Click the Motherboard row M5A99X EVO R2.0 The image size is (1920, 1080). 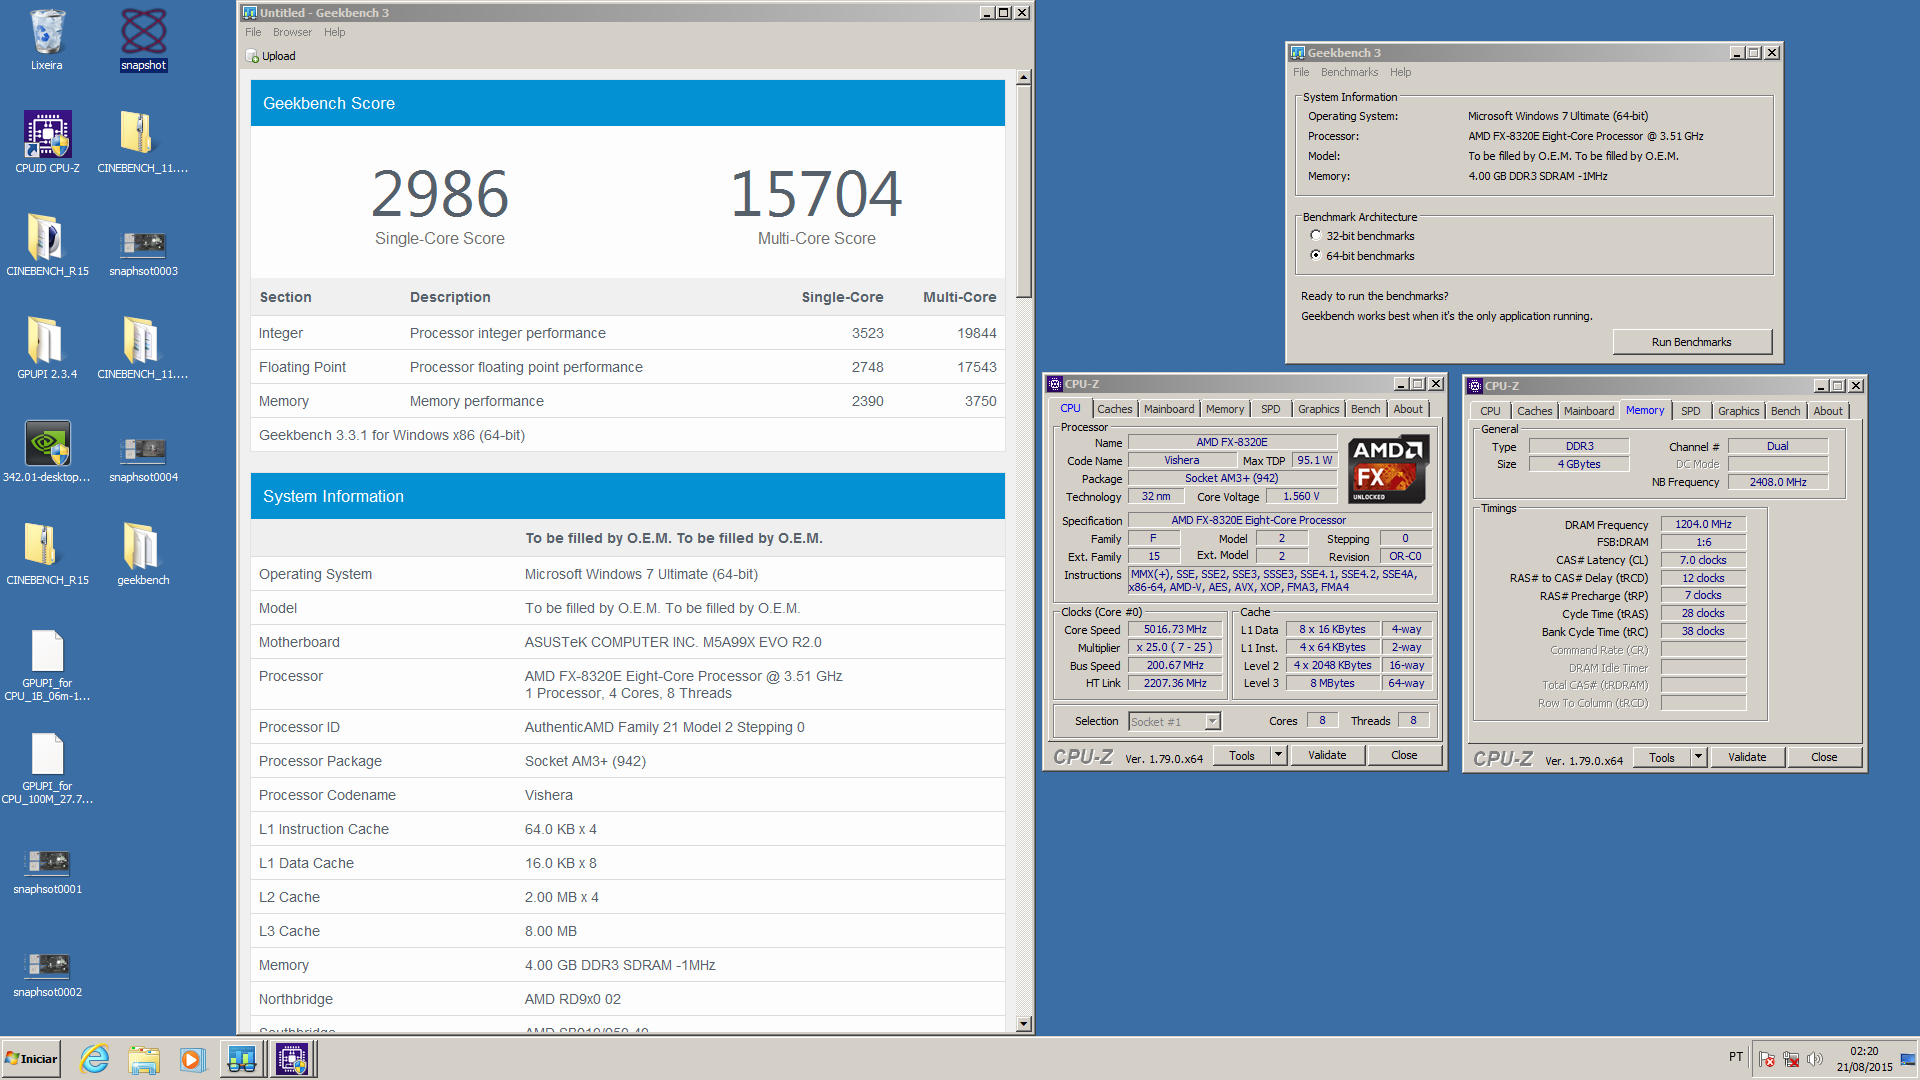628,642
